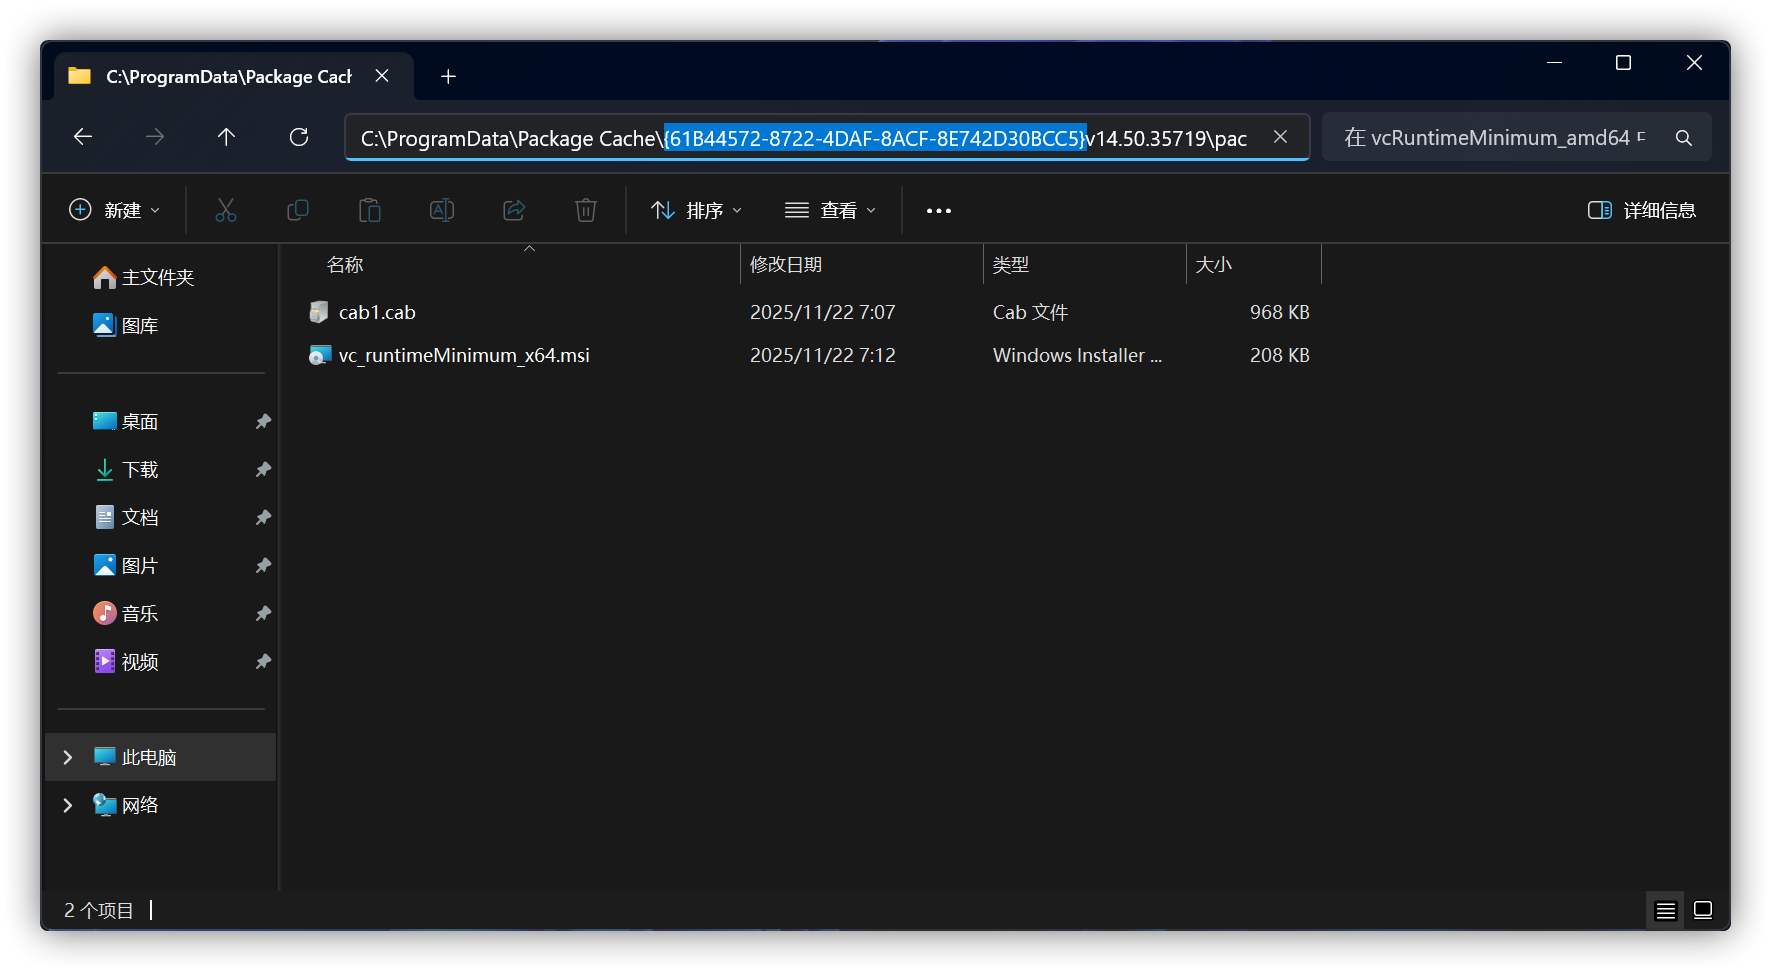The width and height of the screenshot is (1771, 971).
Task: Navigate up one folder level
Action: [x=226, y=137]
